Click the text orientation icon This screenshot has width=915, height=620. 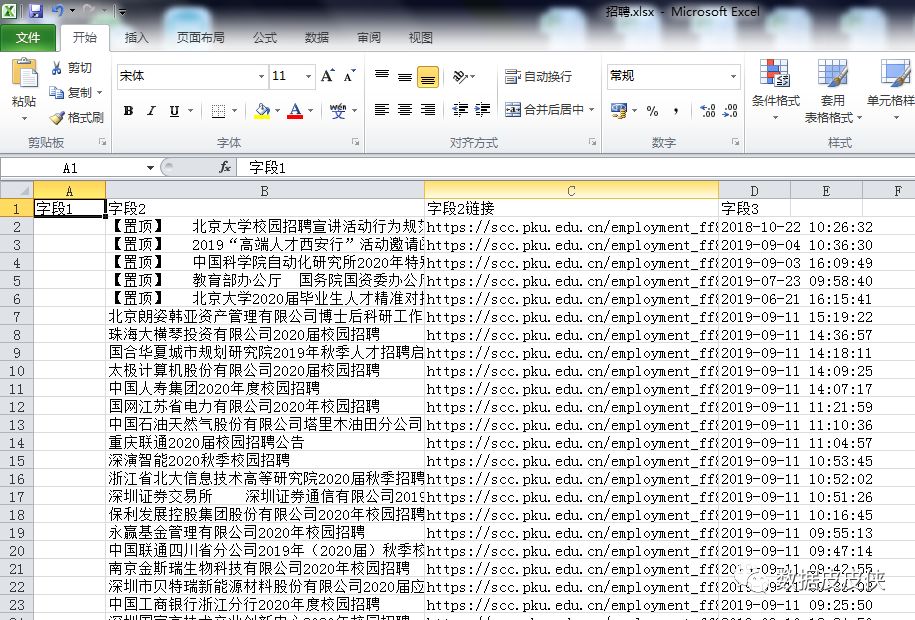(460, 76)
